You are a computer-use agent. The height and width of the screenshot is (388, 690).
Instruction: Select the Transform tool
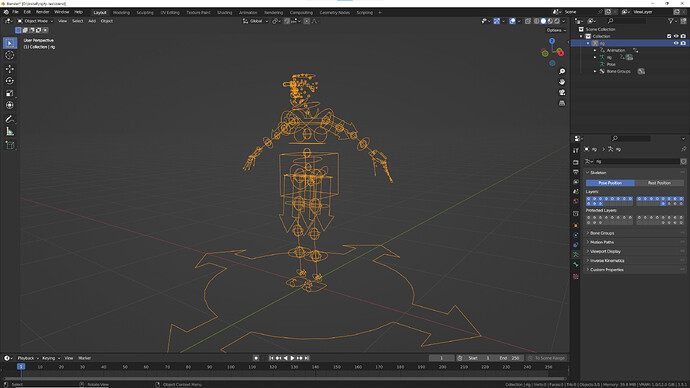[10, 105]
